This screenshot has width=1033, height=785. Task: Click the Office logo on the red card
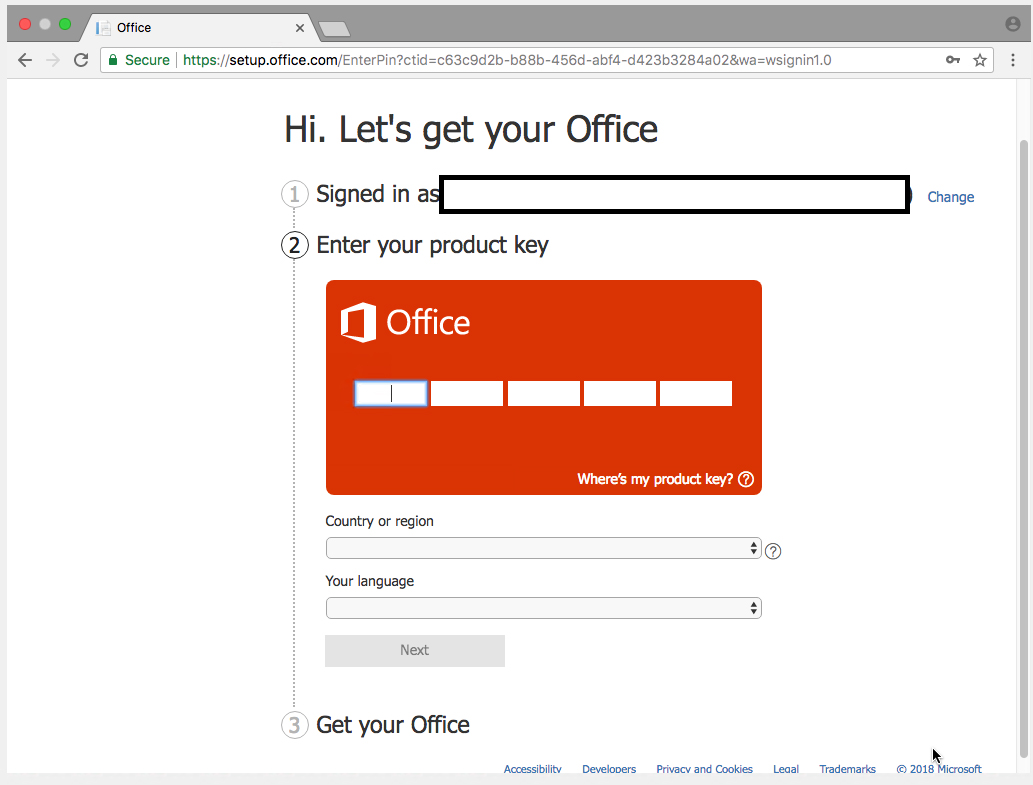(x=405, y=322)
